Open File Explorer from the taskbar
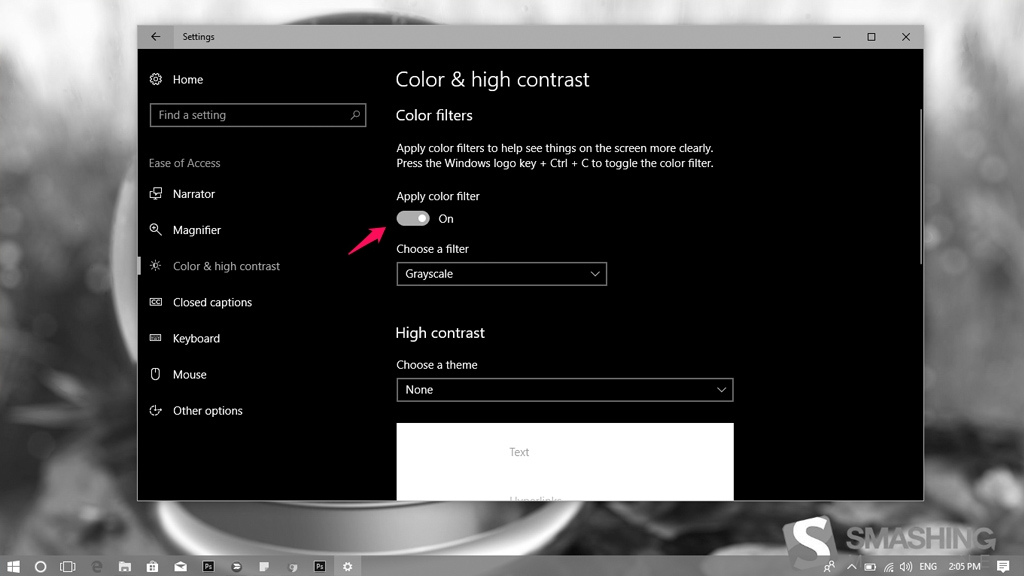 (x=125, y=566)
